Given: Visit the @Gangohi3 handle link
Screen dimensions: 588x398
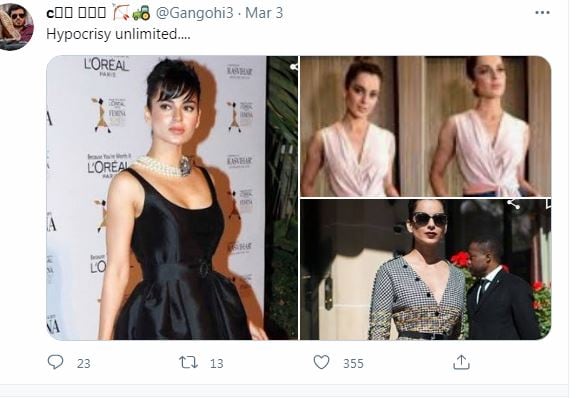Looking at the screenshot, I should coord(194,13).
